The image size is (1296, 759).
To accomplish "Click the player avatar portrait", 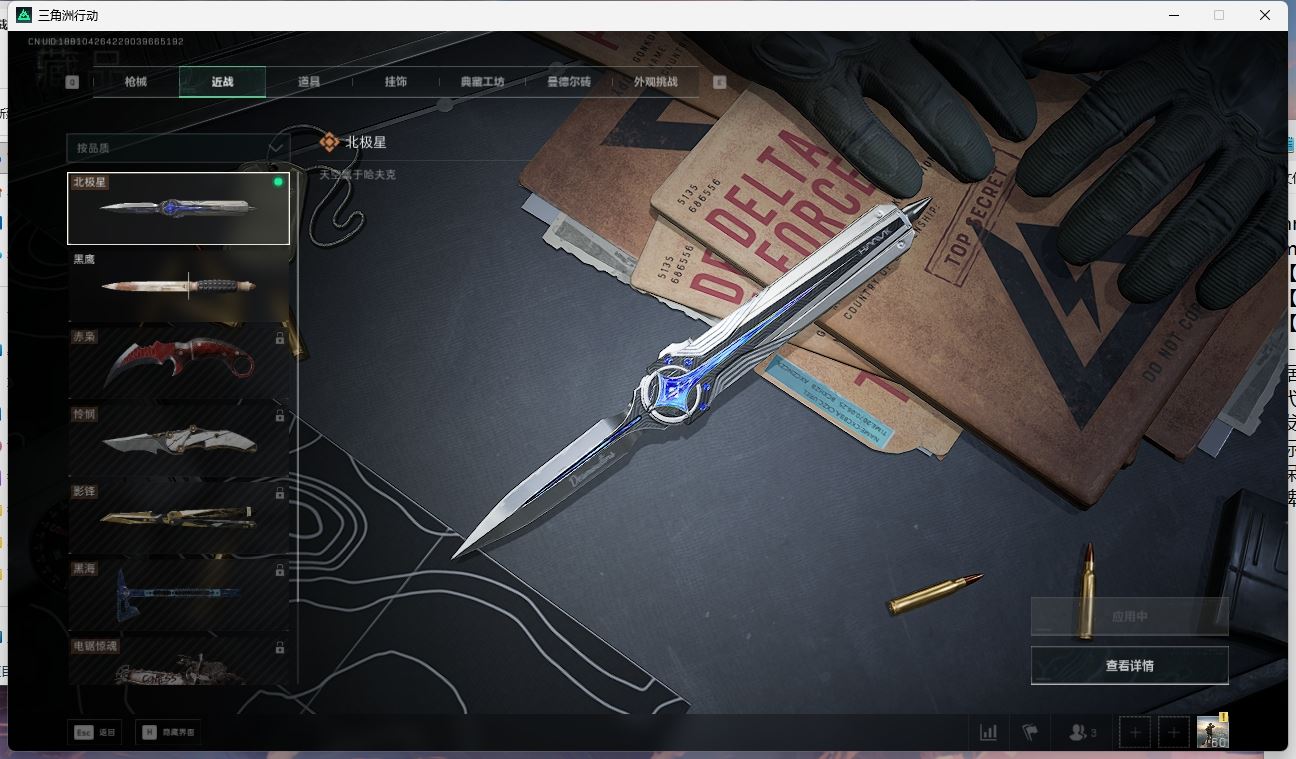I will coord(1212,731).
